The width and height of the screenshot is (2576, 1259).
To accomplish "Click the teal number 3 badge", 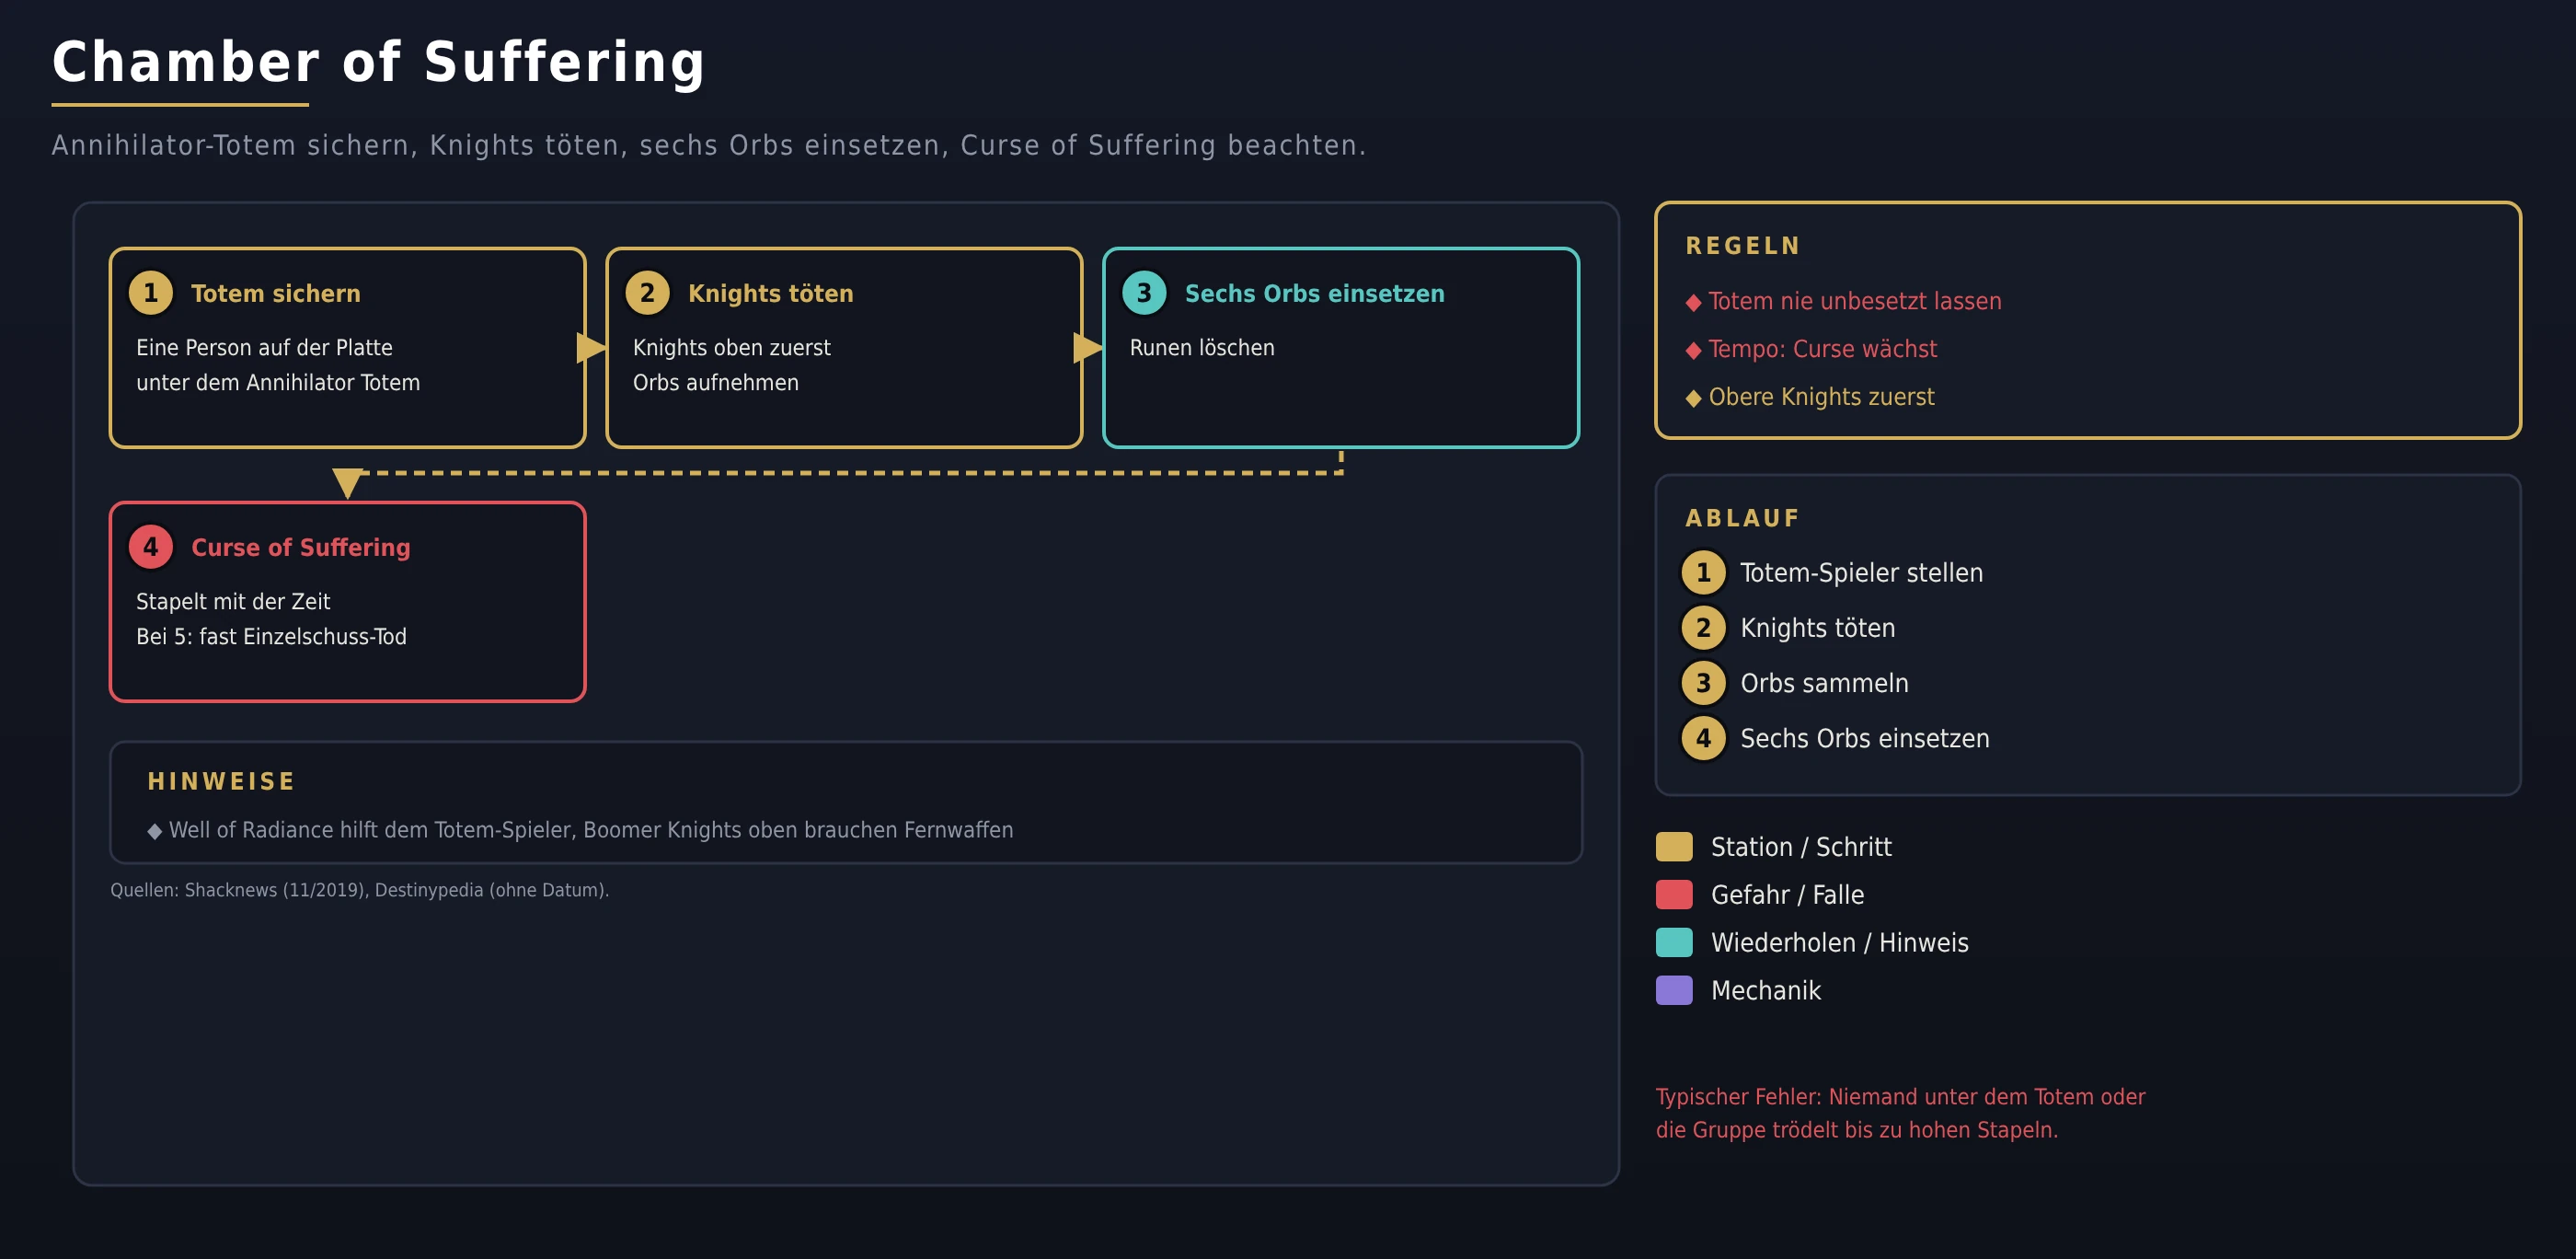I will pos(1144,293).
